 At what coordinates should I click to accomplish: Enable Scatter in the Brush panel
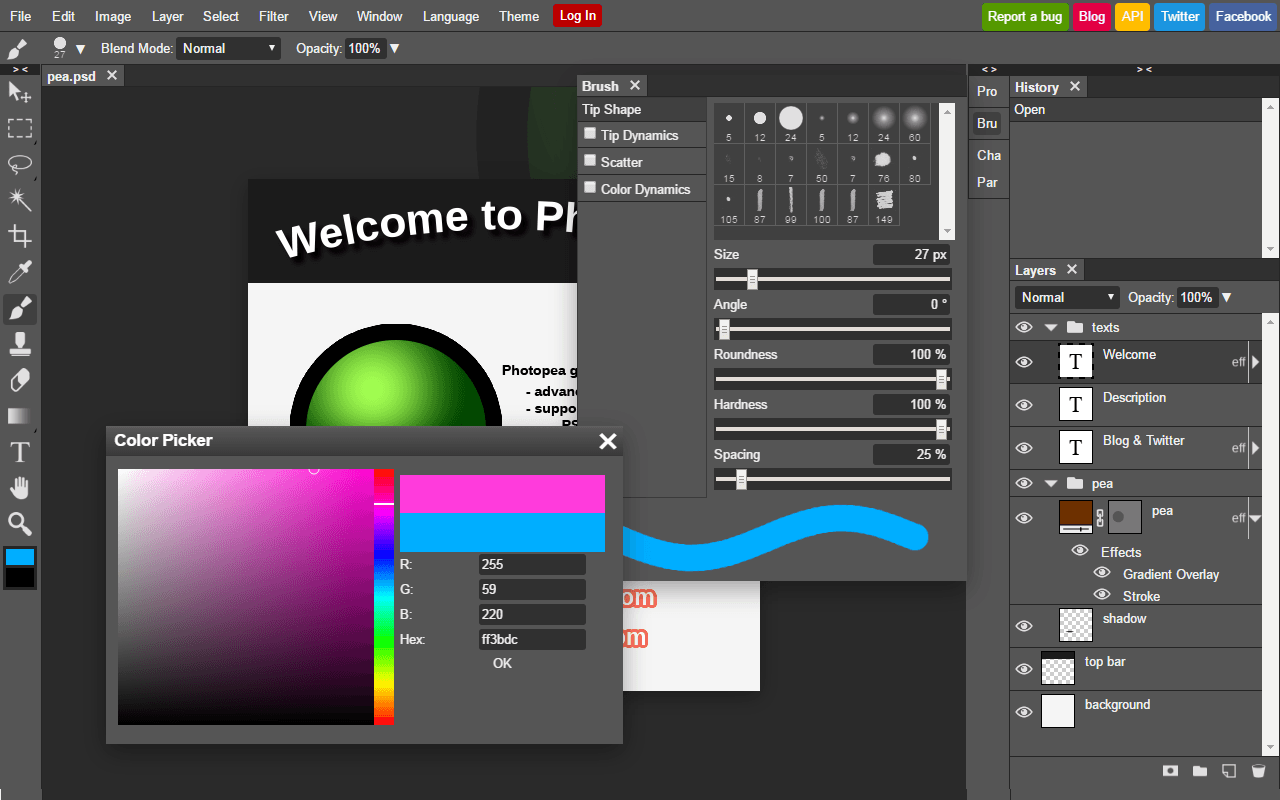pos(588,161)
